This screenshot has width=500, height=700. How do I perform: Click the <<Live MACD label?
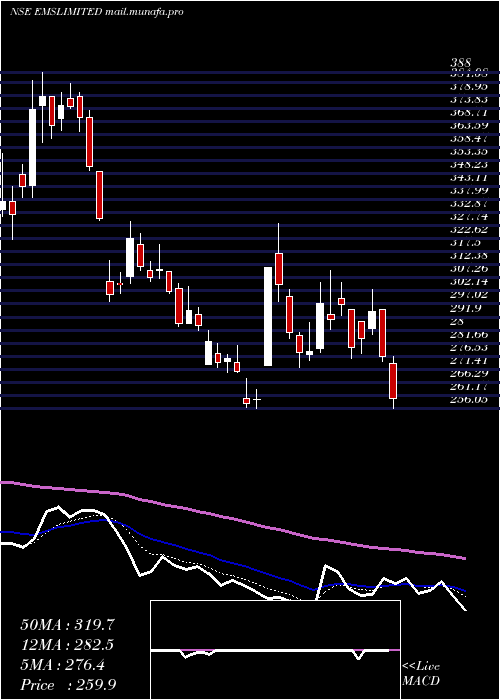click(x=421, y=674)
